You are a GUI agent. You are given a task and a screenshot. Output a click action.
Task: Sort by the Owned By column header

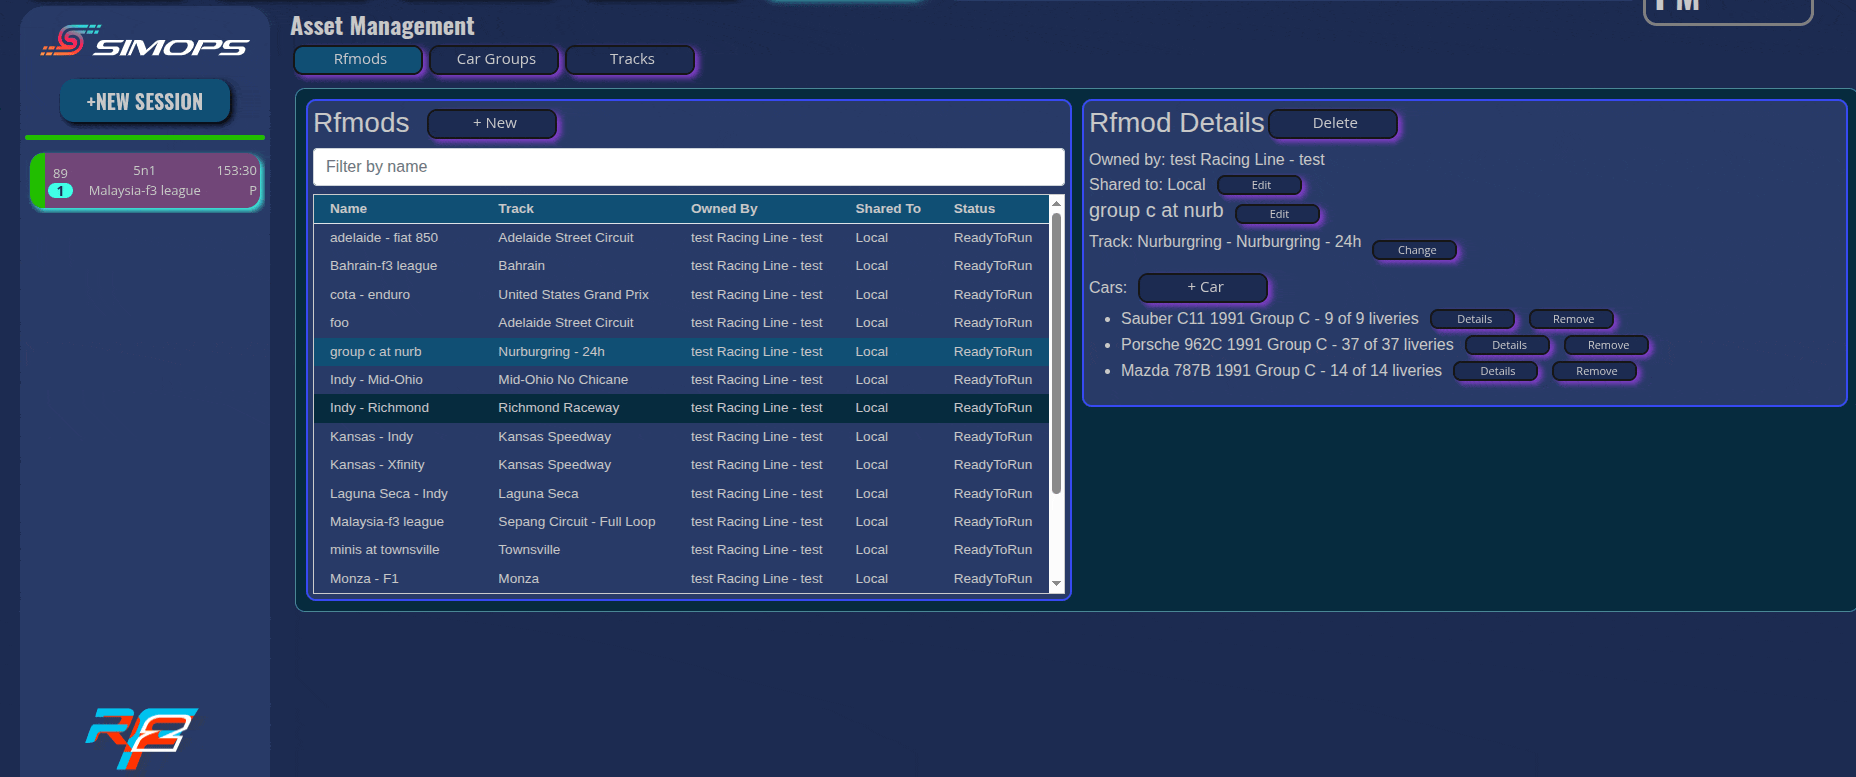[724, 209]
